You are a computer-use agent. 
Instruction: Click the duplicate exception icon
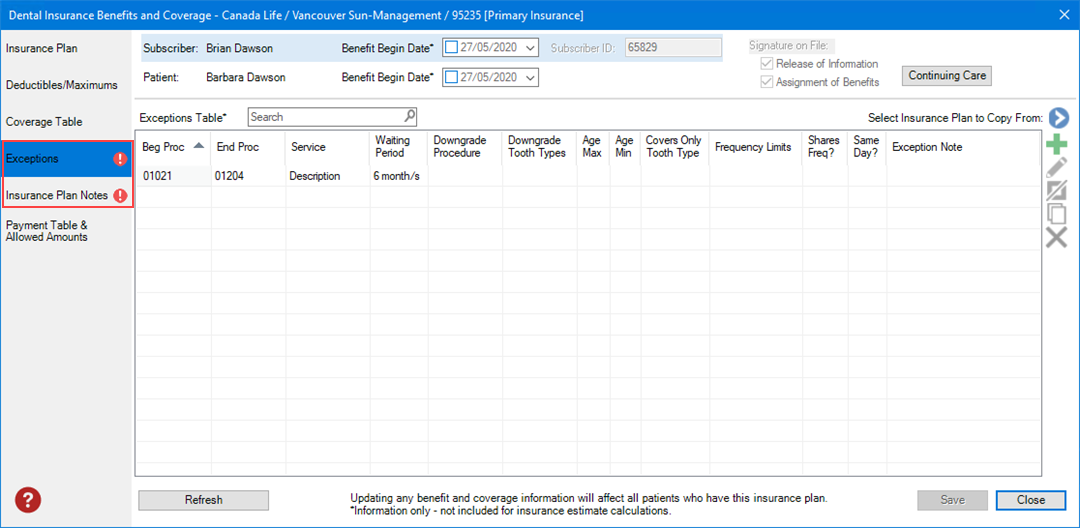click(x=1057, y=213)
